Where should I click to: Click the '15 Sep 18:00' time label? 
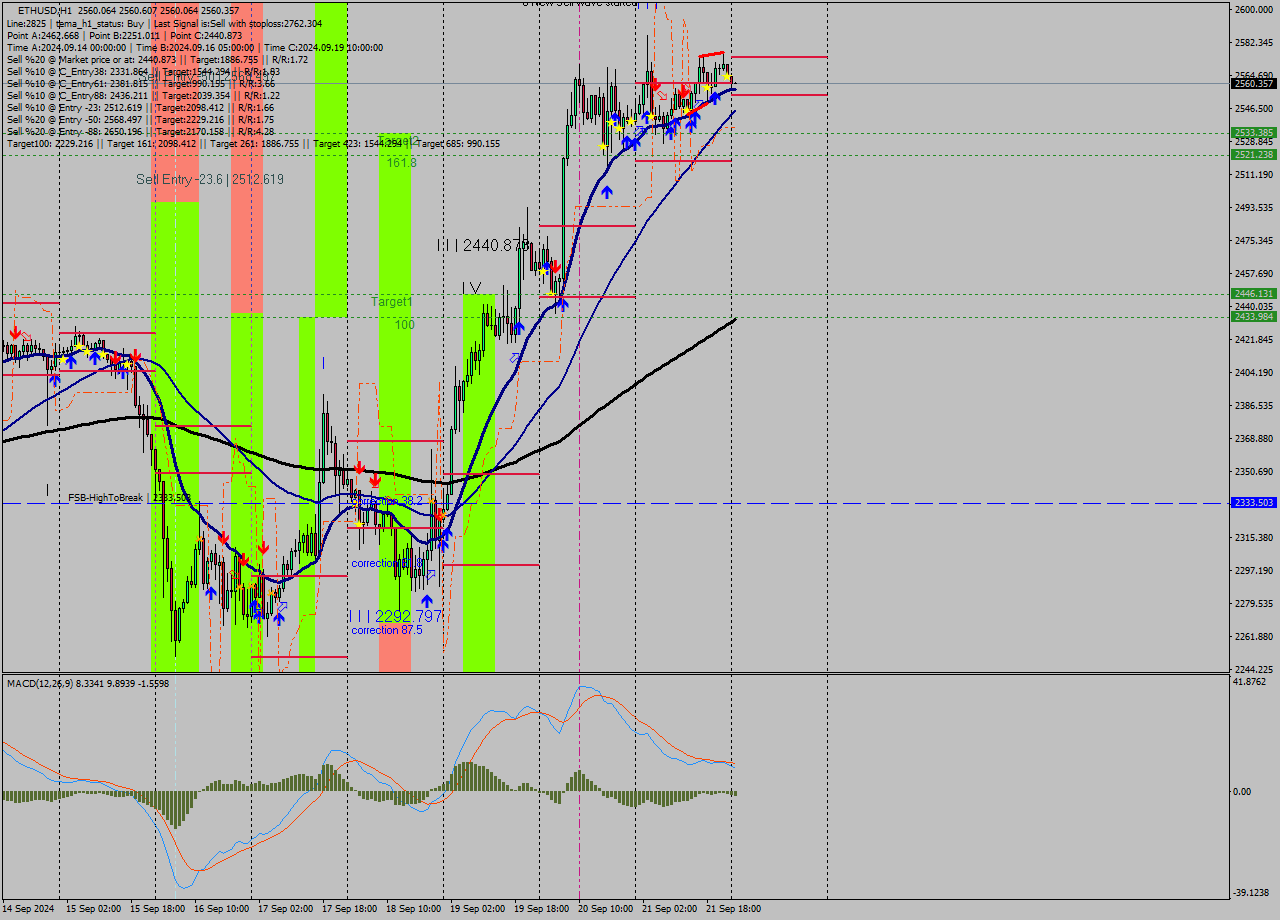[158, 909]
